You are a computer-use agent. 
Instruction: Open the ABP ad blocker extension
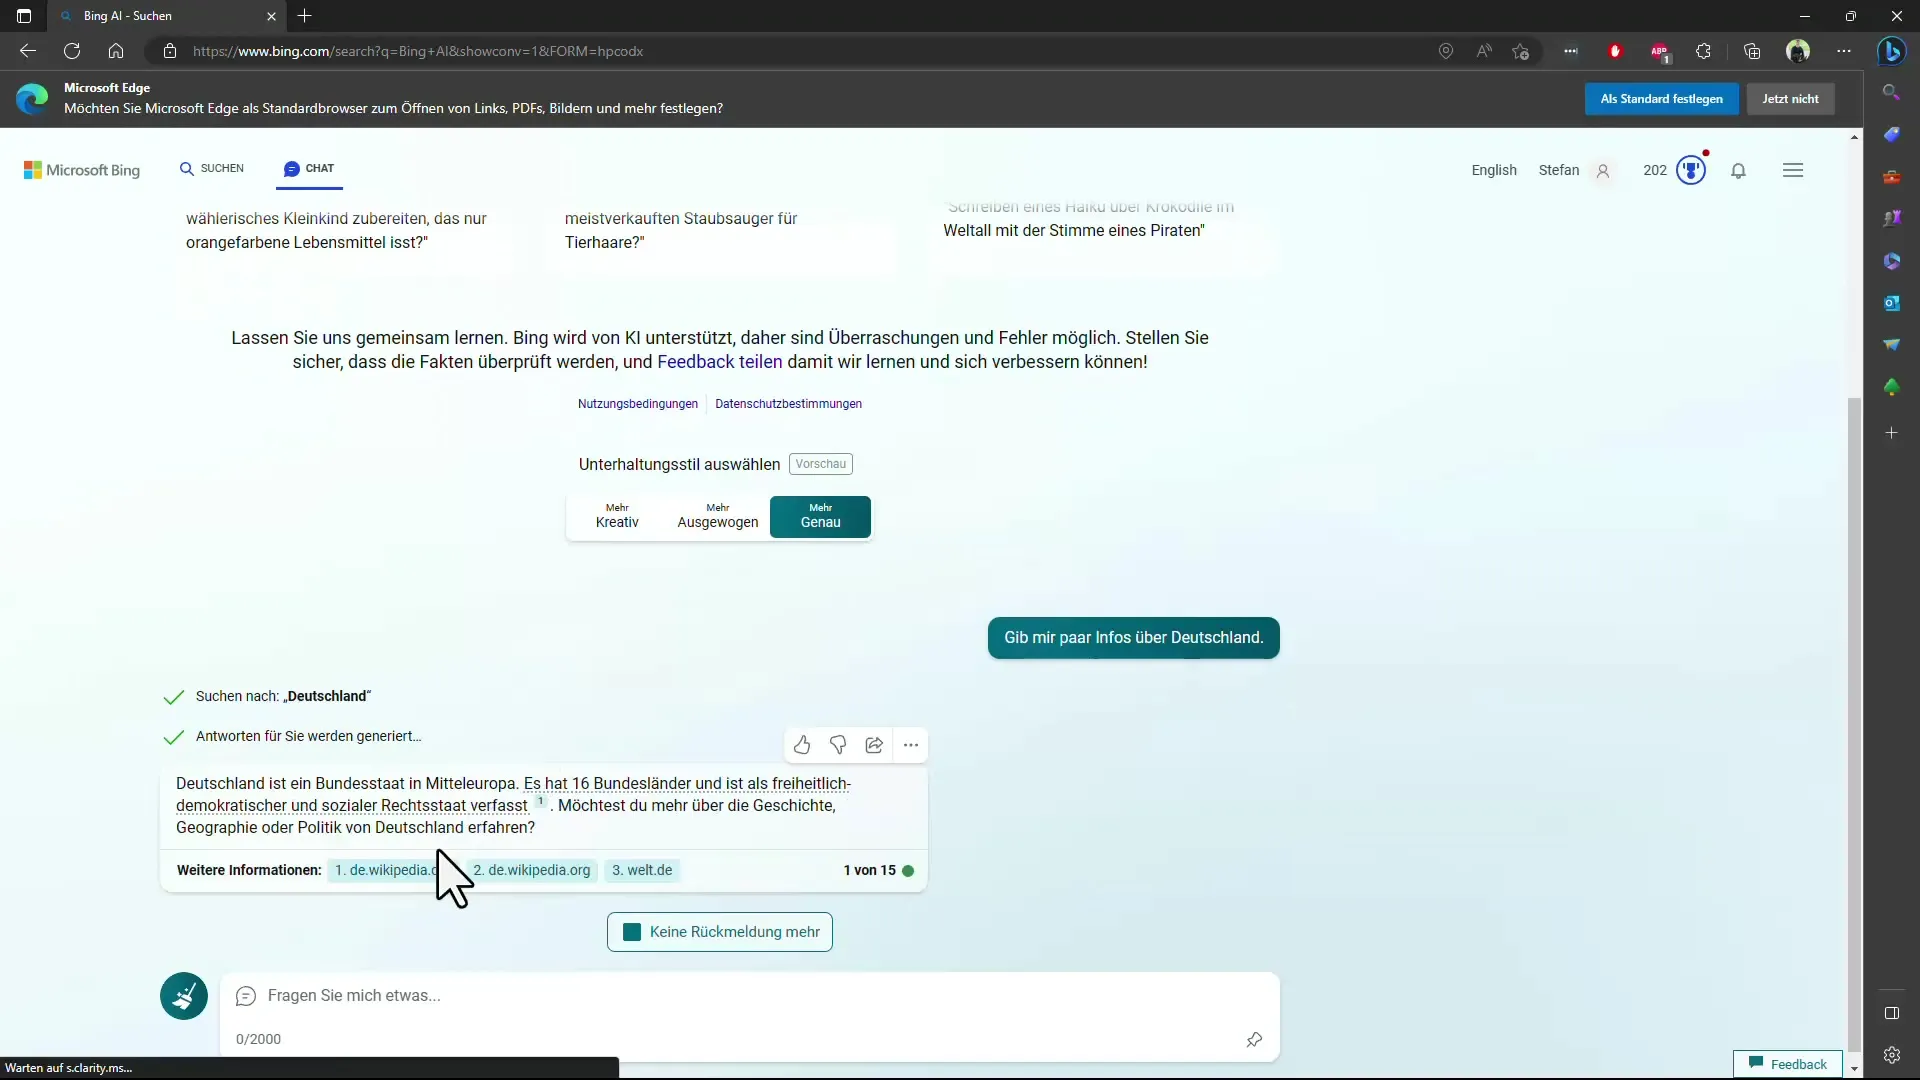(1660, 51)
